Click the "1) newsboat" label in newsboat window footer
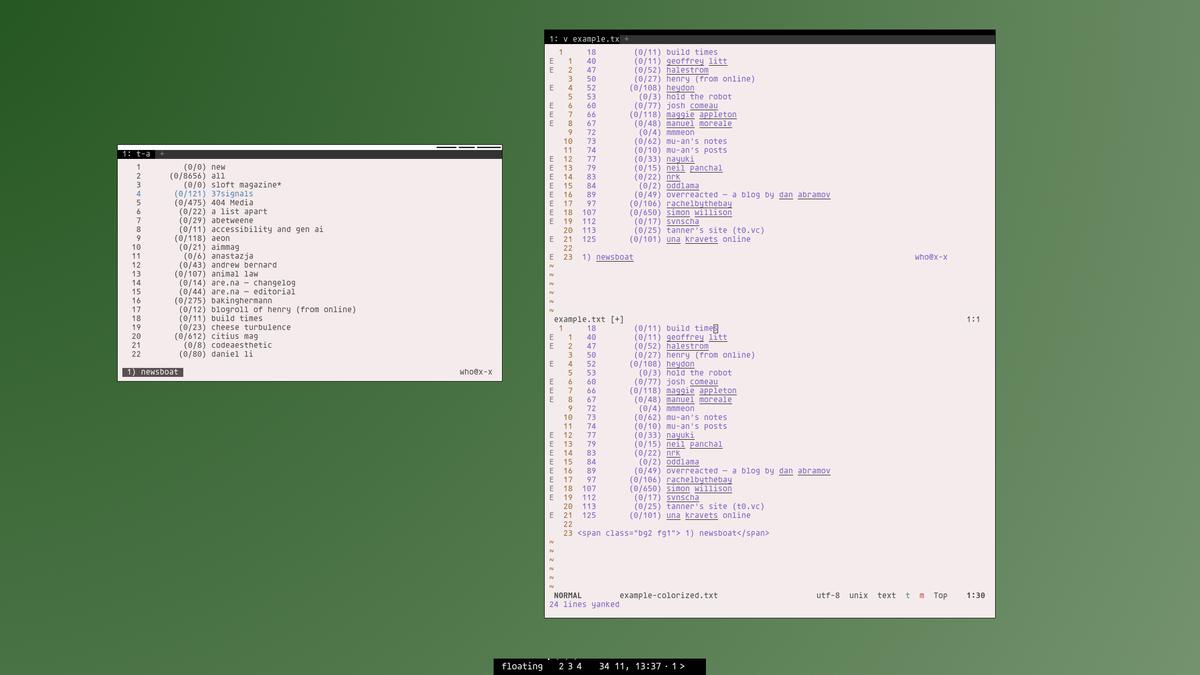Viewport: 1200px width, 675px height. click(153, 372)
